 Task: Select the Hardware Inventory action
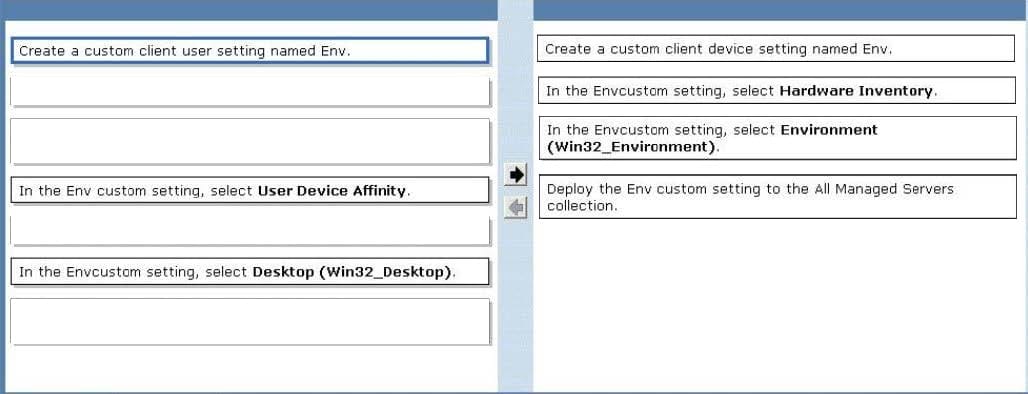777,90
